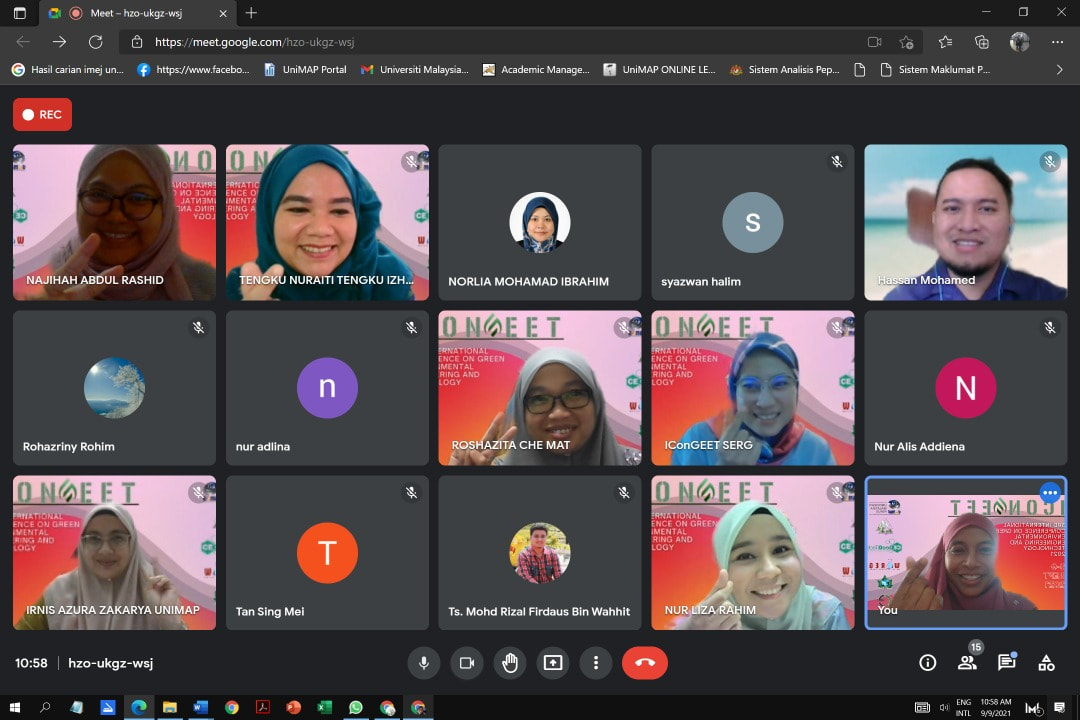Open options on your self-view tile

tap(1049, 493)
